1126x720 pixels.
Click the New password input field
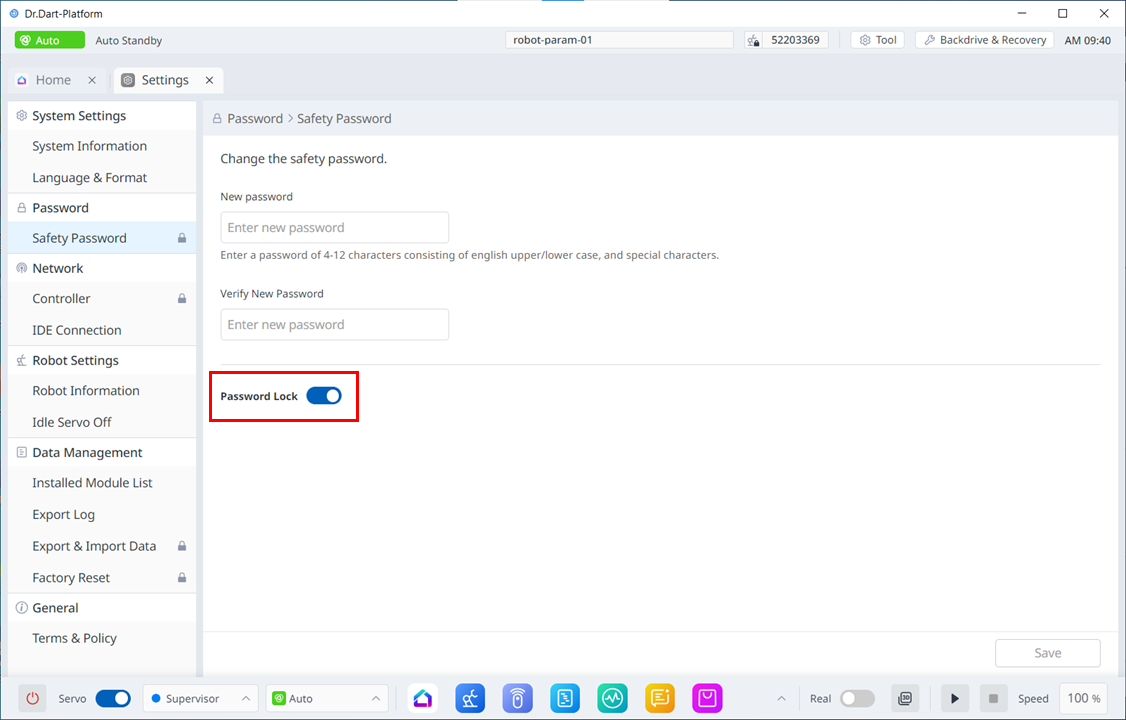[334, 227]
